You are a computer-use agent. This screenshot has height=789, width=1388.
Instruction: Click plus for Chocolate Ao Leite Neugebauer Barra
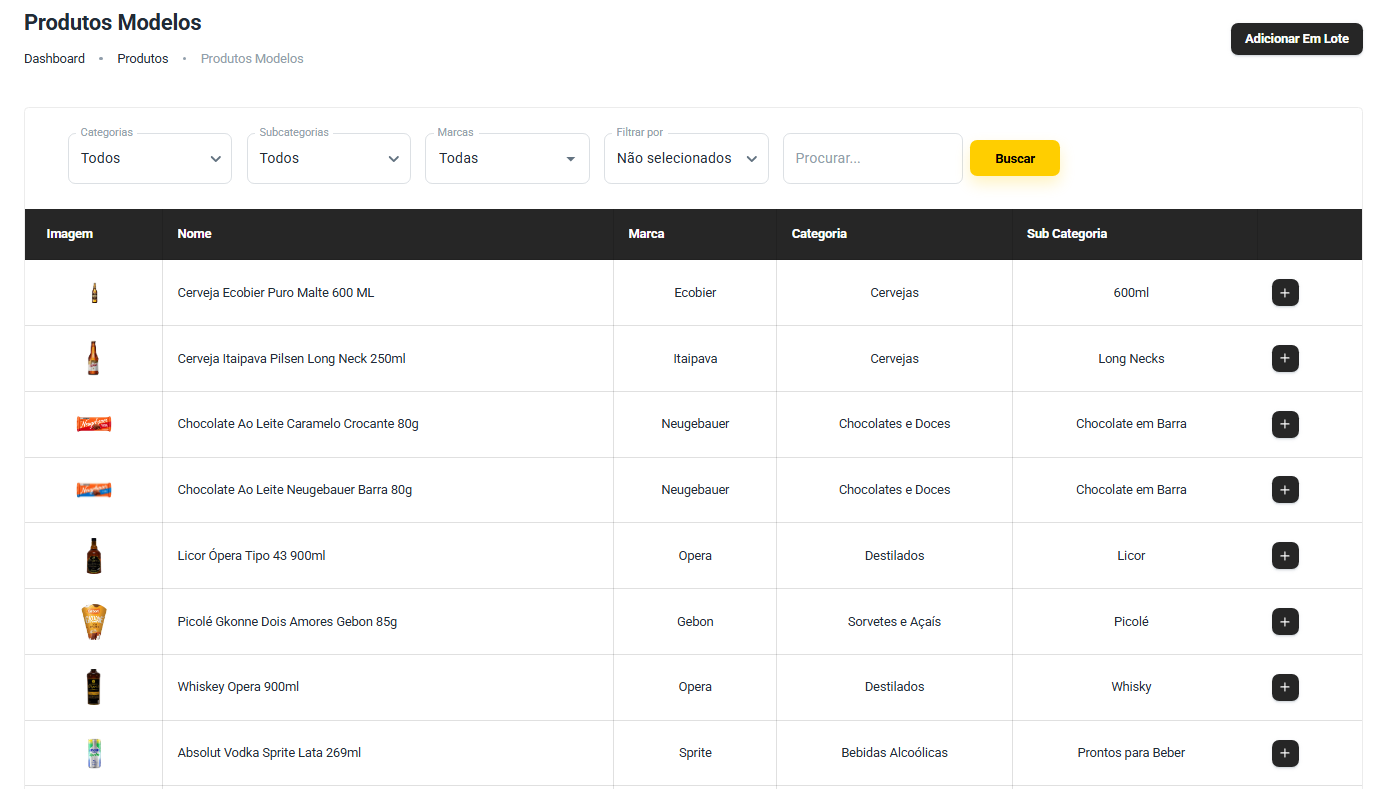pos(1285,490)
